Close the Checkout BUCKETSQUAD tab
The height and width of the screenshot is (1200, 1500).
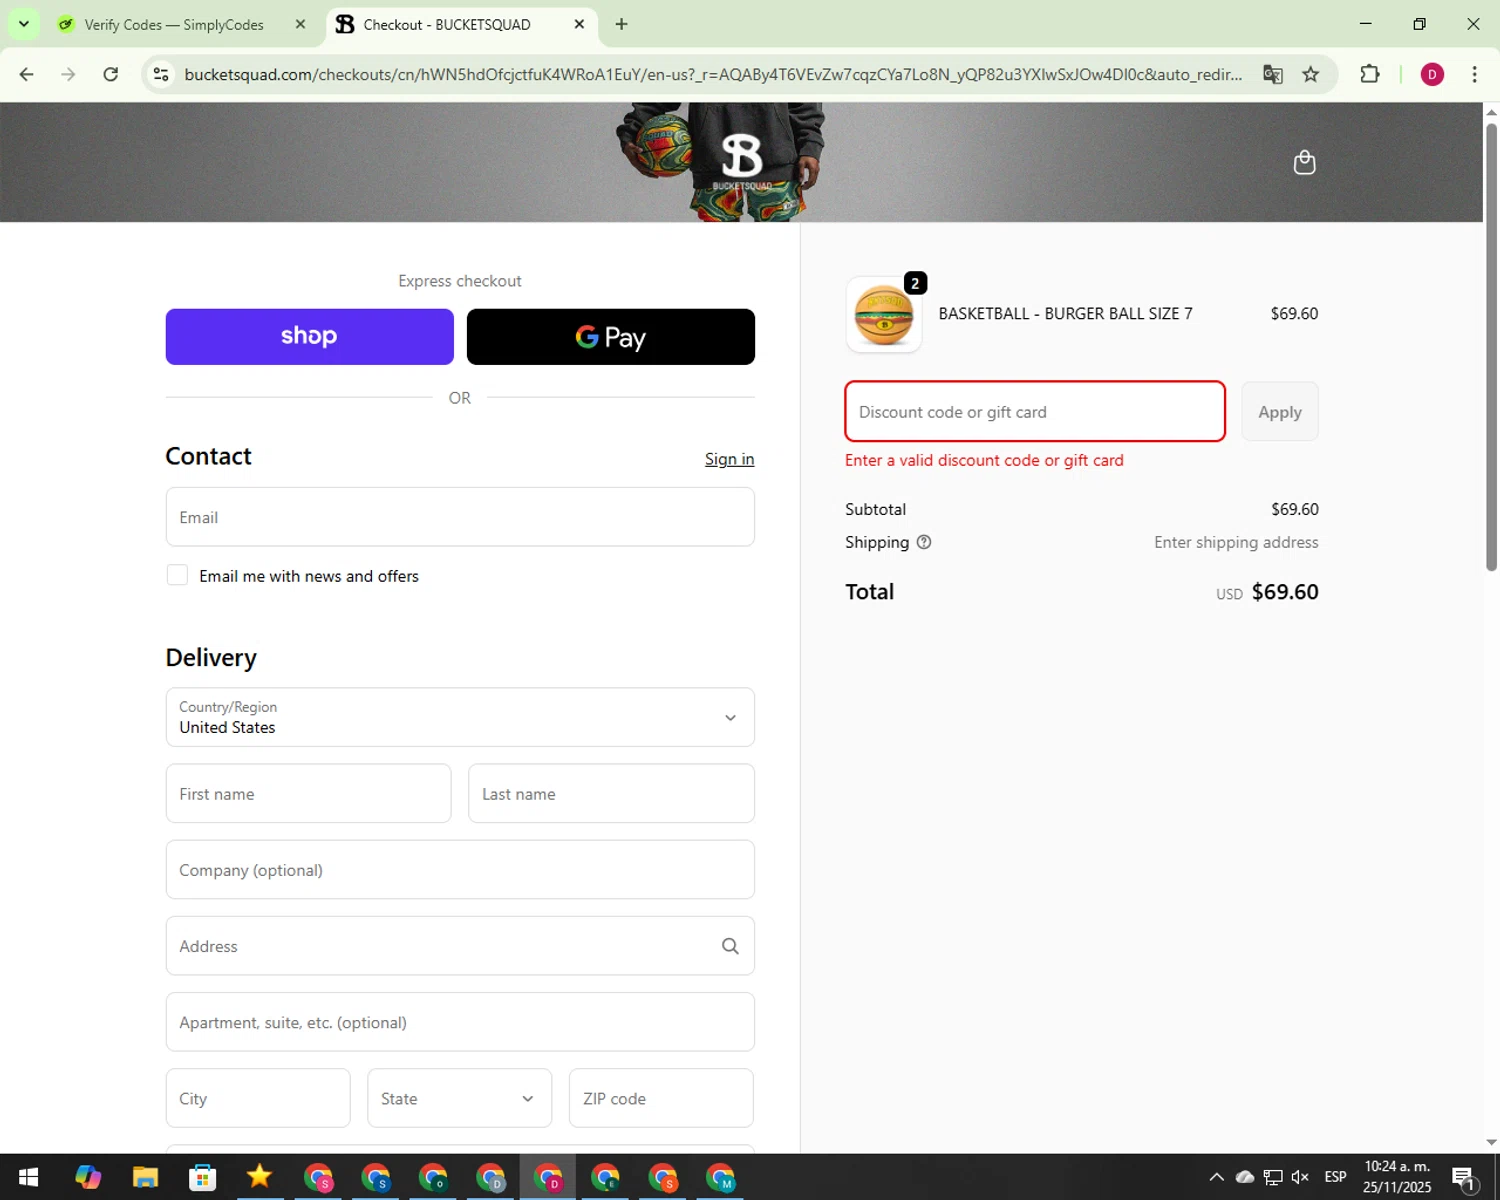(579, 24)
